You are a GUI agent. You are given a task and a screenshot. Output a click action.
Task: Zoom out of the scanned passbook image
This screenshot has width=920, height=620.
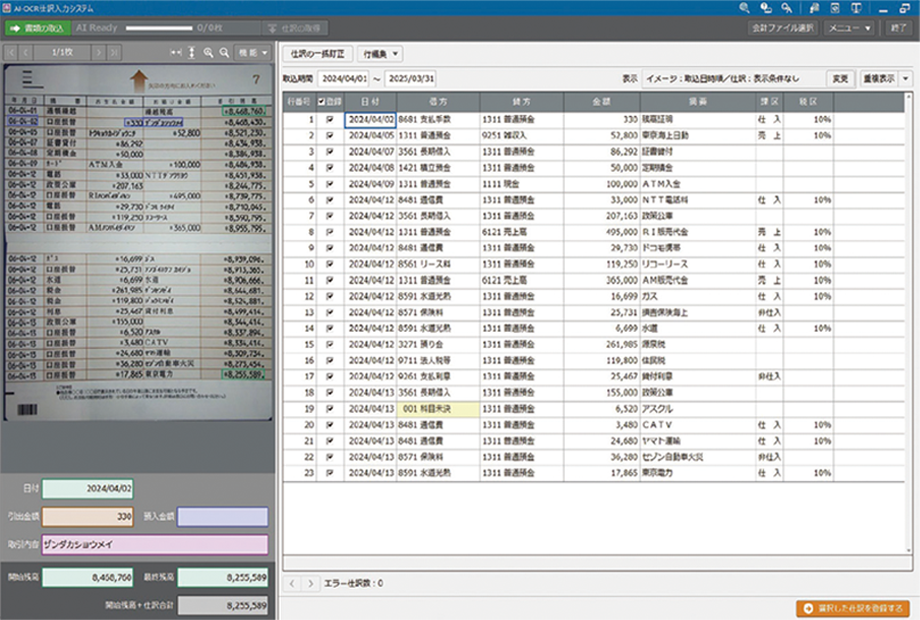(224, 53)
